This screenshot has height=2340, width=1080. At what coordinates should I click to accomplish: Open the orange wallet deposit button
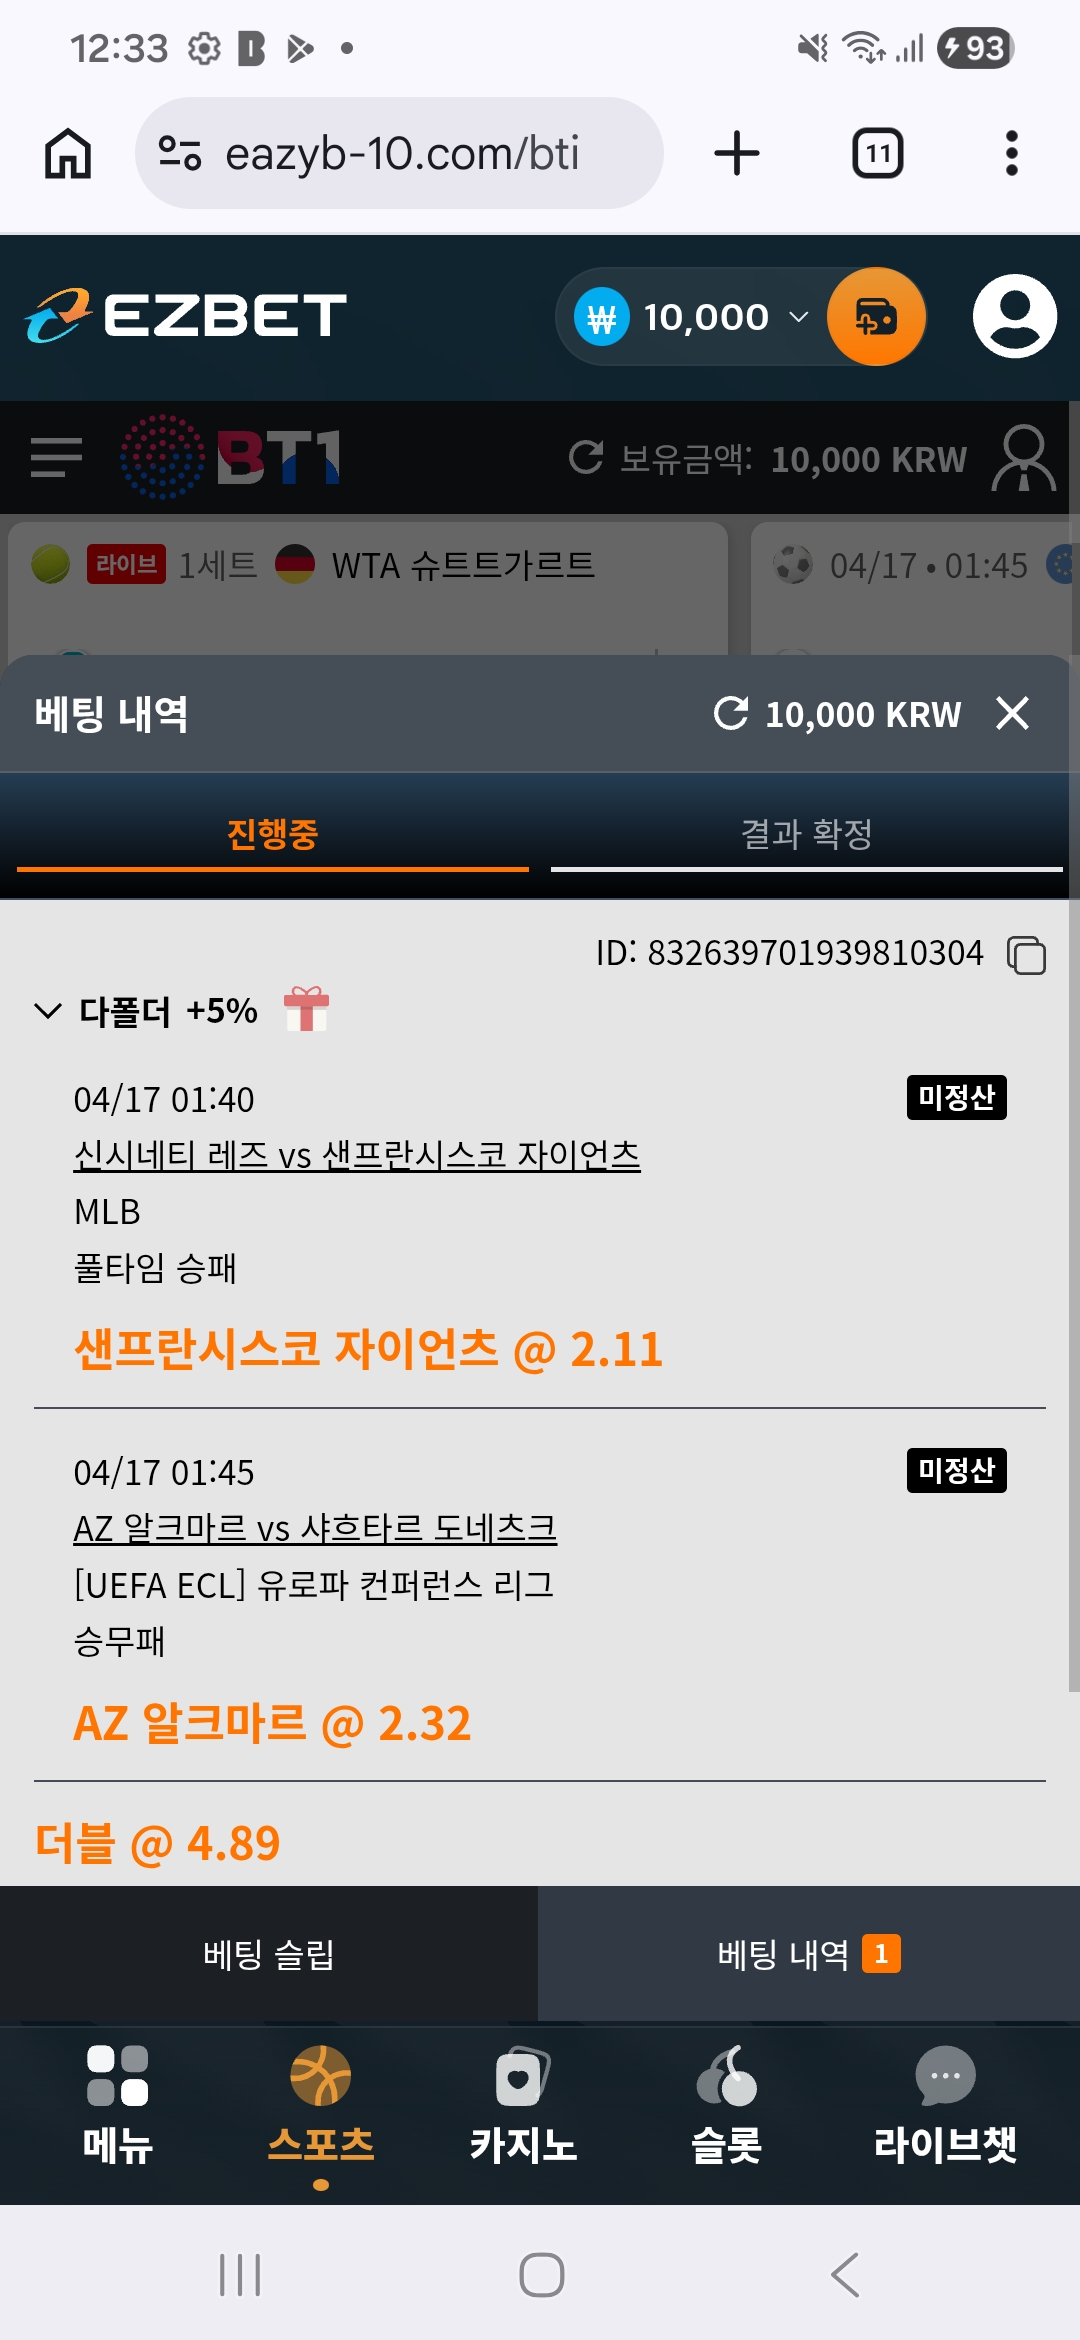point(876,317)
